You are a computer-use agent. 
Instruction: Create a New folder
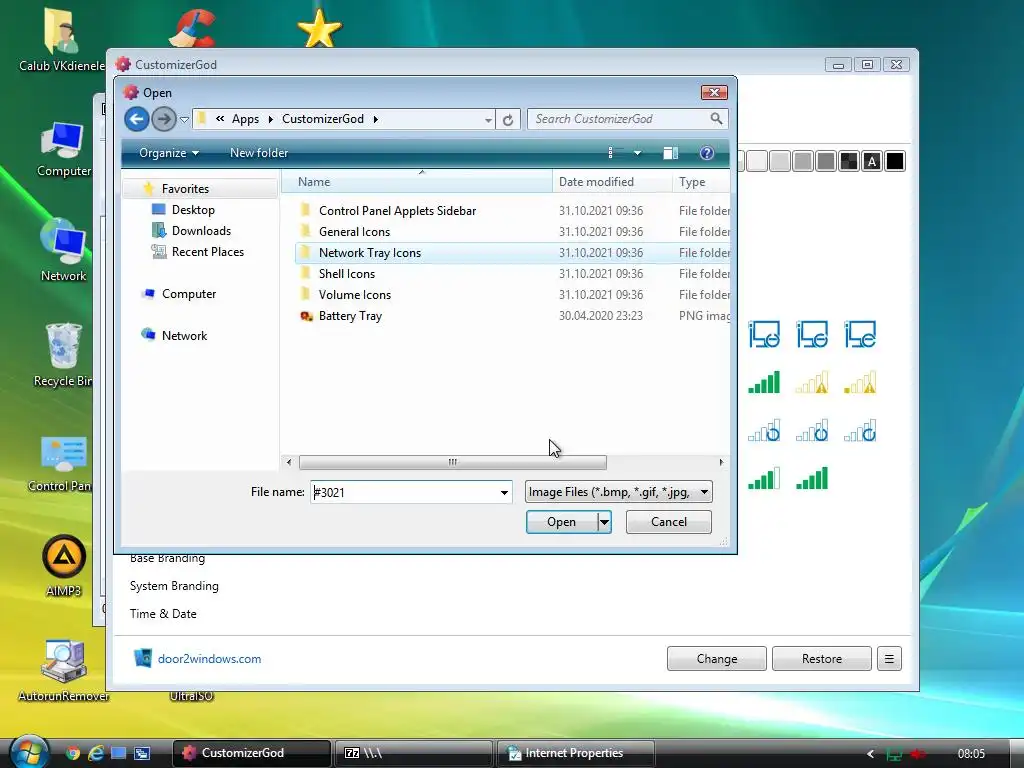pos(259,153)
